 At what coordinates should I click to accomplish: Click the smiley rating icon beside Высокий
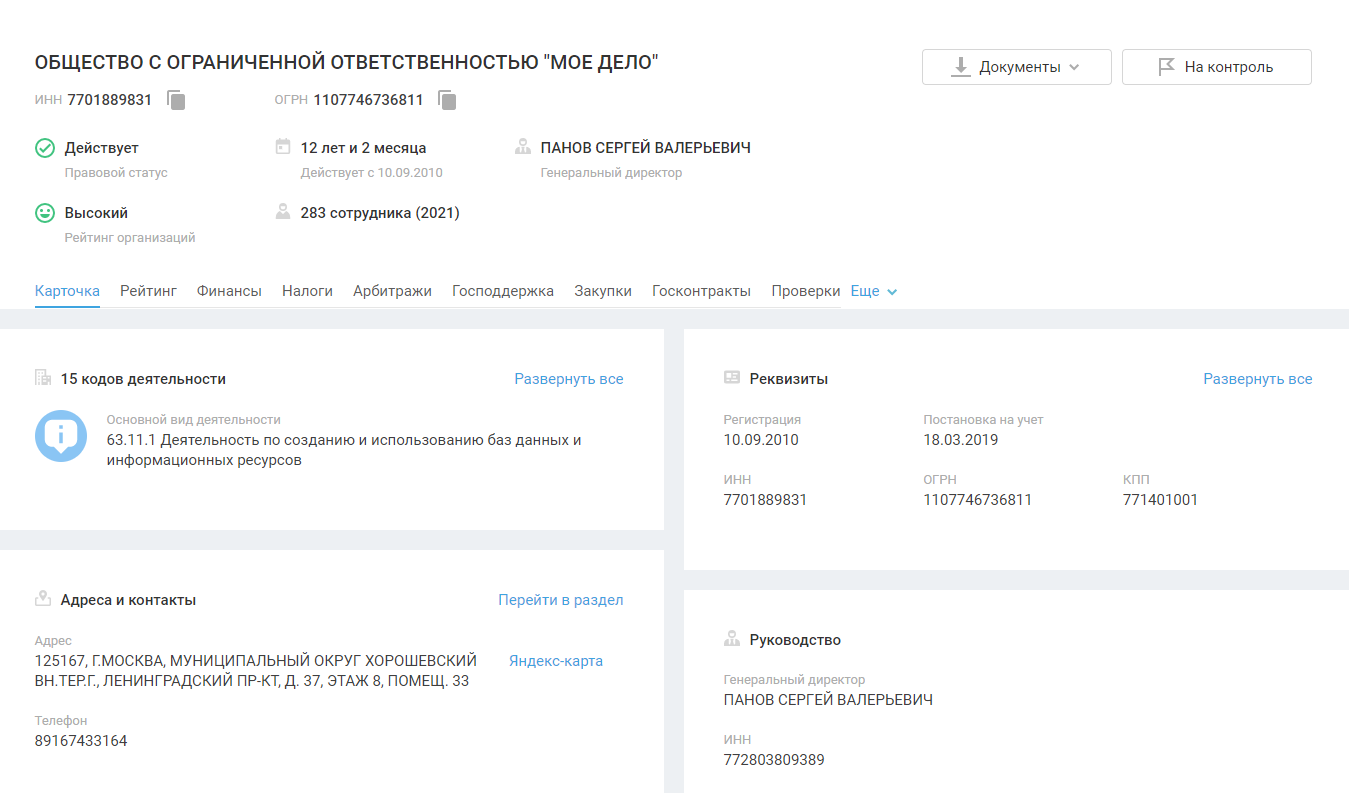(x=45, y=213)
